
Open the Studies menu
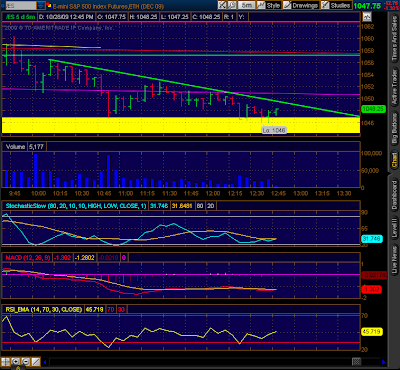point(336,5)
